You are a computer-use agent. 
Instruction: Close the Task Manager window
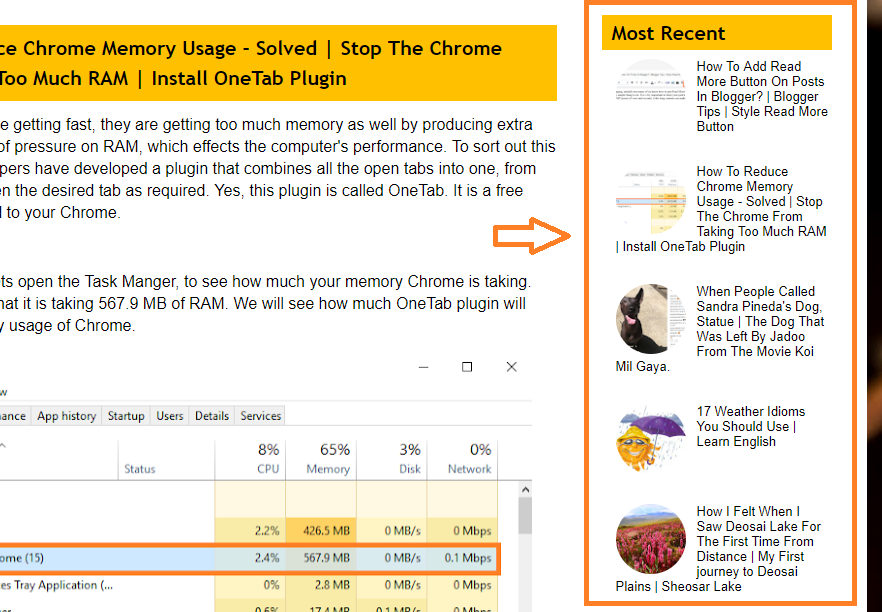point(511,367)
